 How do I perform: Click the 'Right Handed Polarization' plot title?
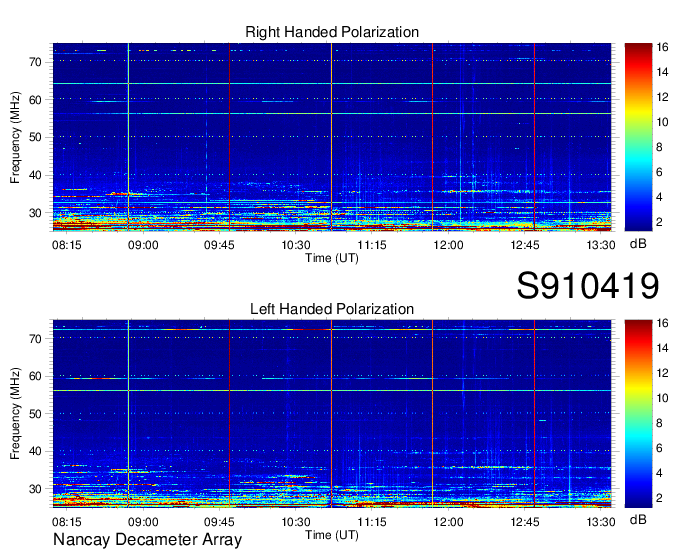click(332, 32)
